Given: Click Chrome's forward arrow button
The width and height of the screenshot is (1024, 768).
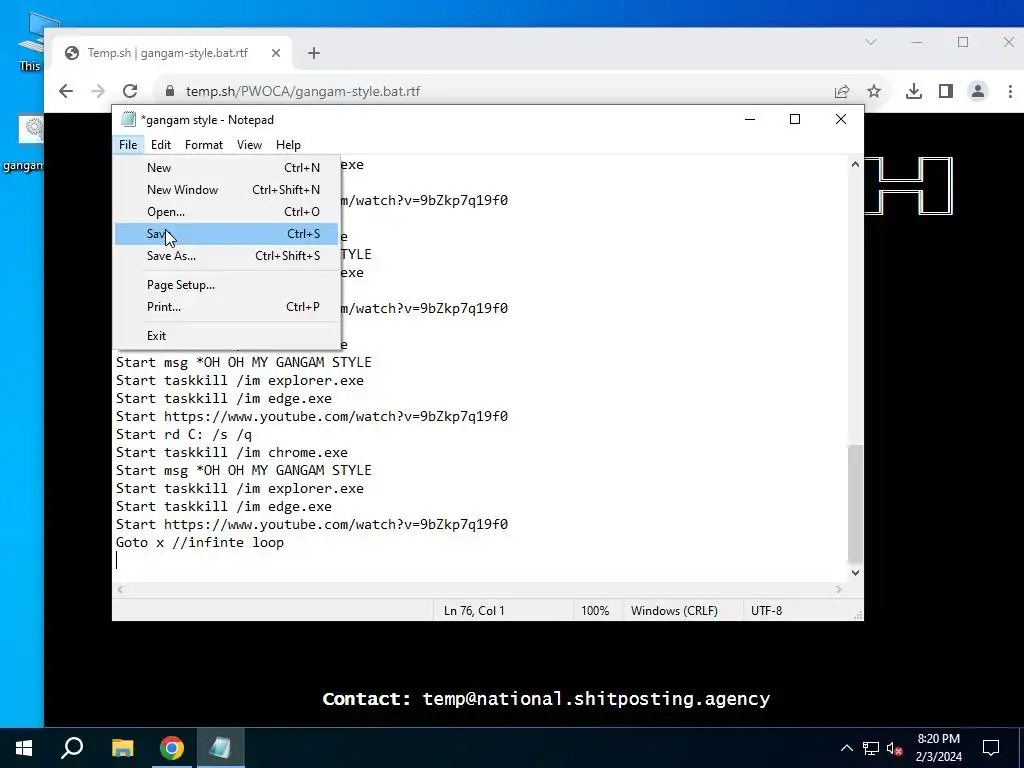Looking at the screenshot, I should coord(98,91).
